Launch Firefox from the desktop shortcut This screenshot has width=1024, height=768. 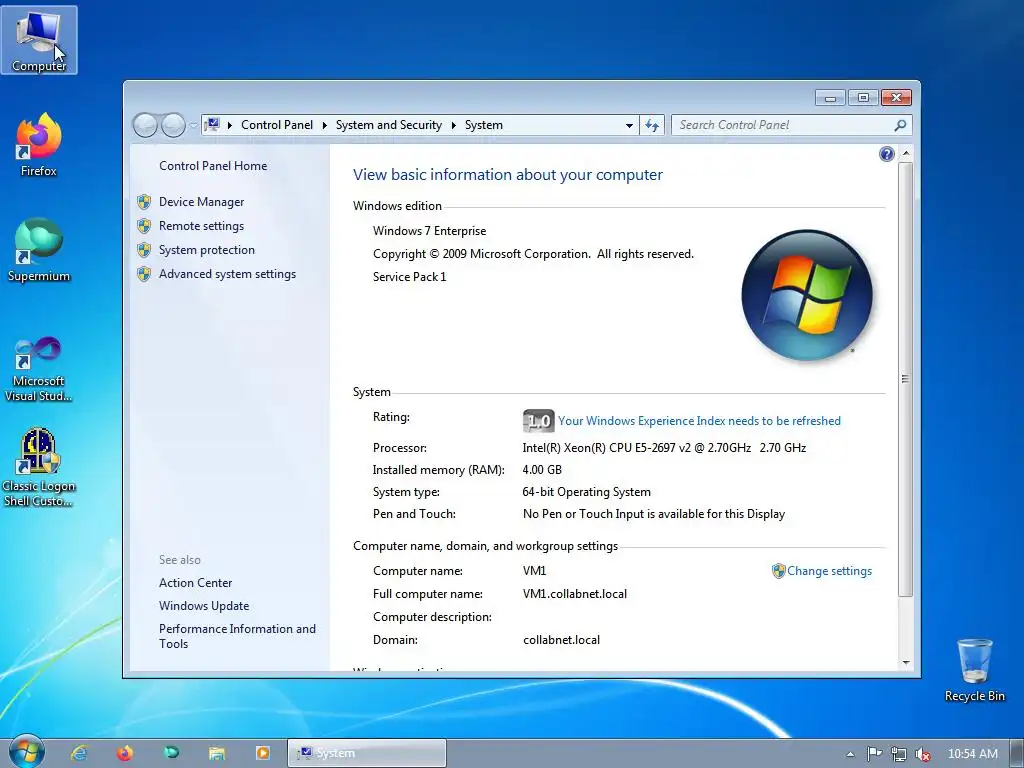(39, 145)
